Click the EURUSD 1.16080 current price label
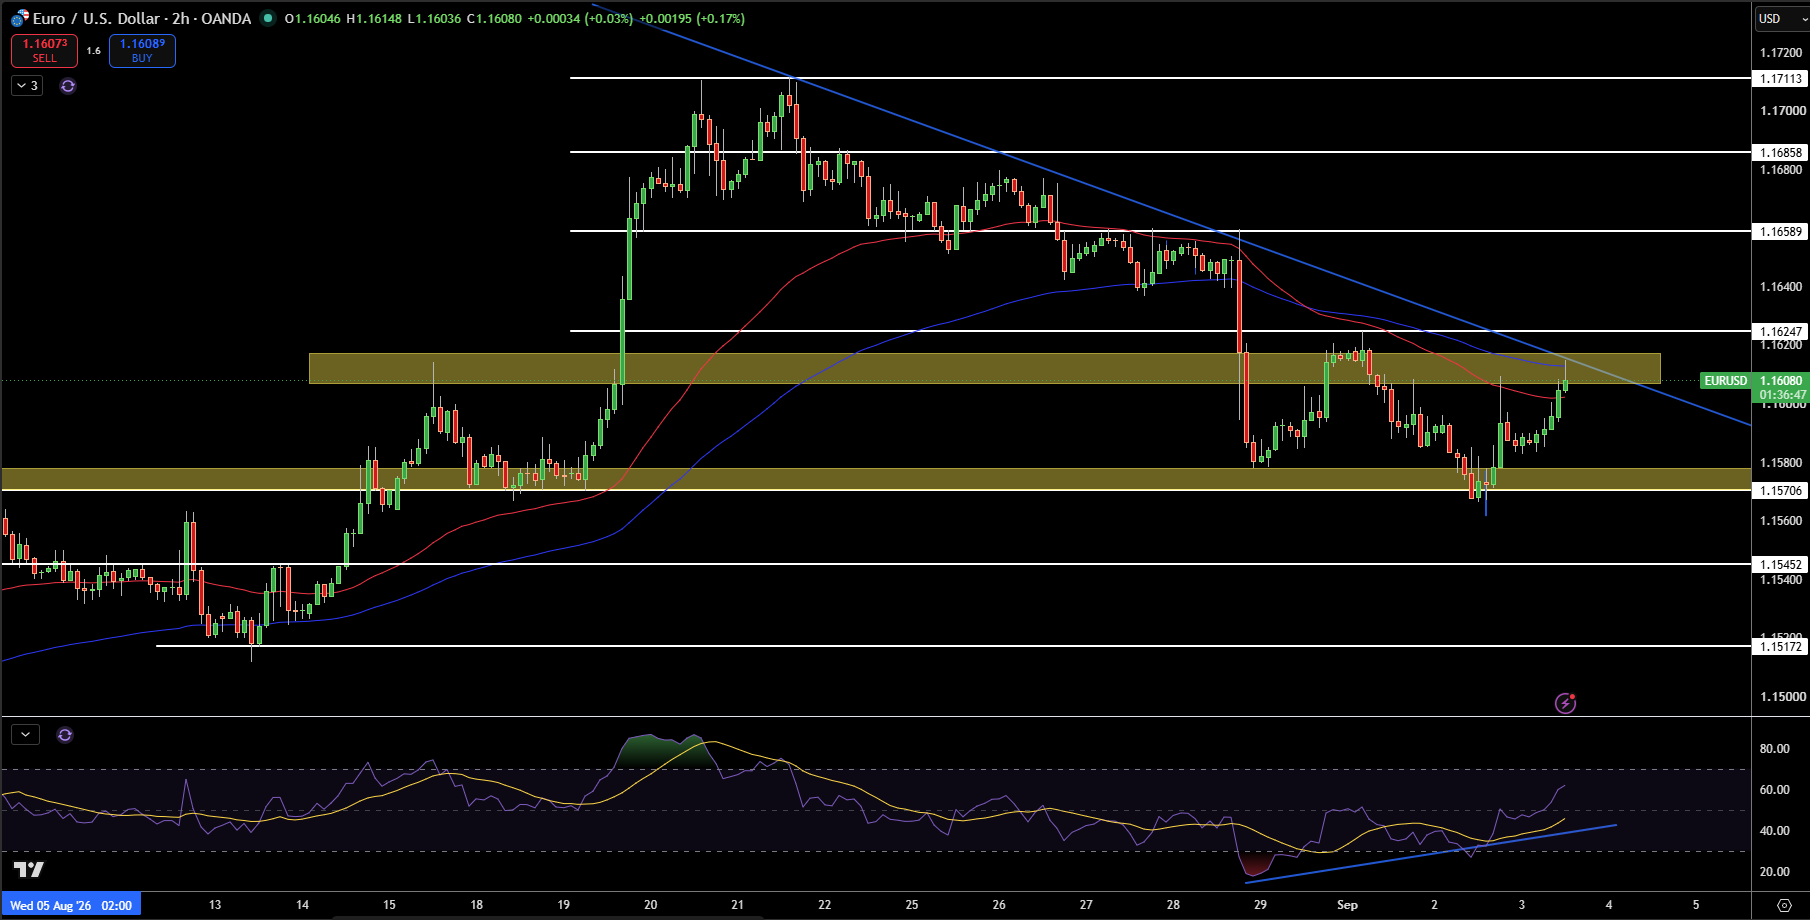This screenshot has height=920, width=1810. pyautogui.click(x=1754, y=381)
